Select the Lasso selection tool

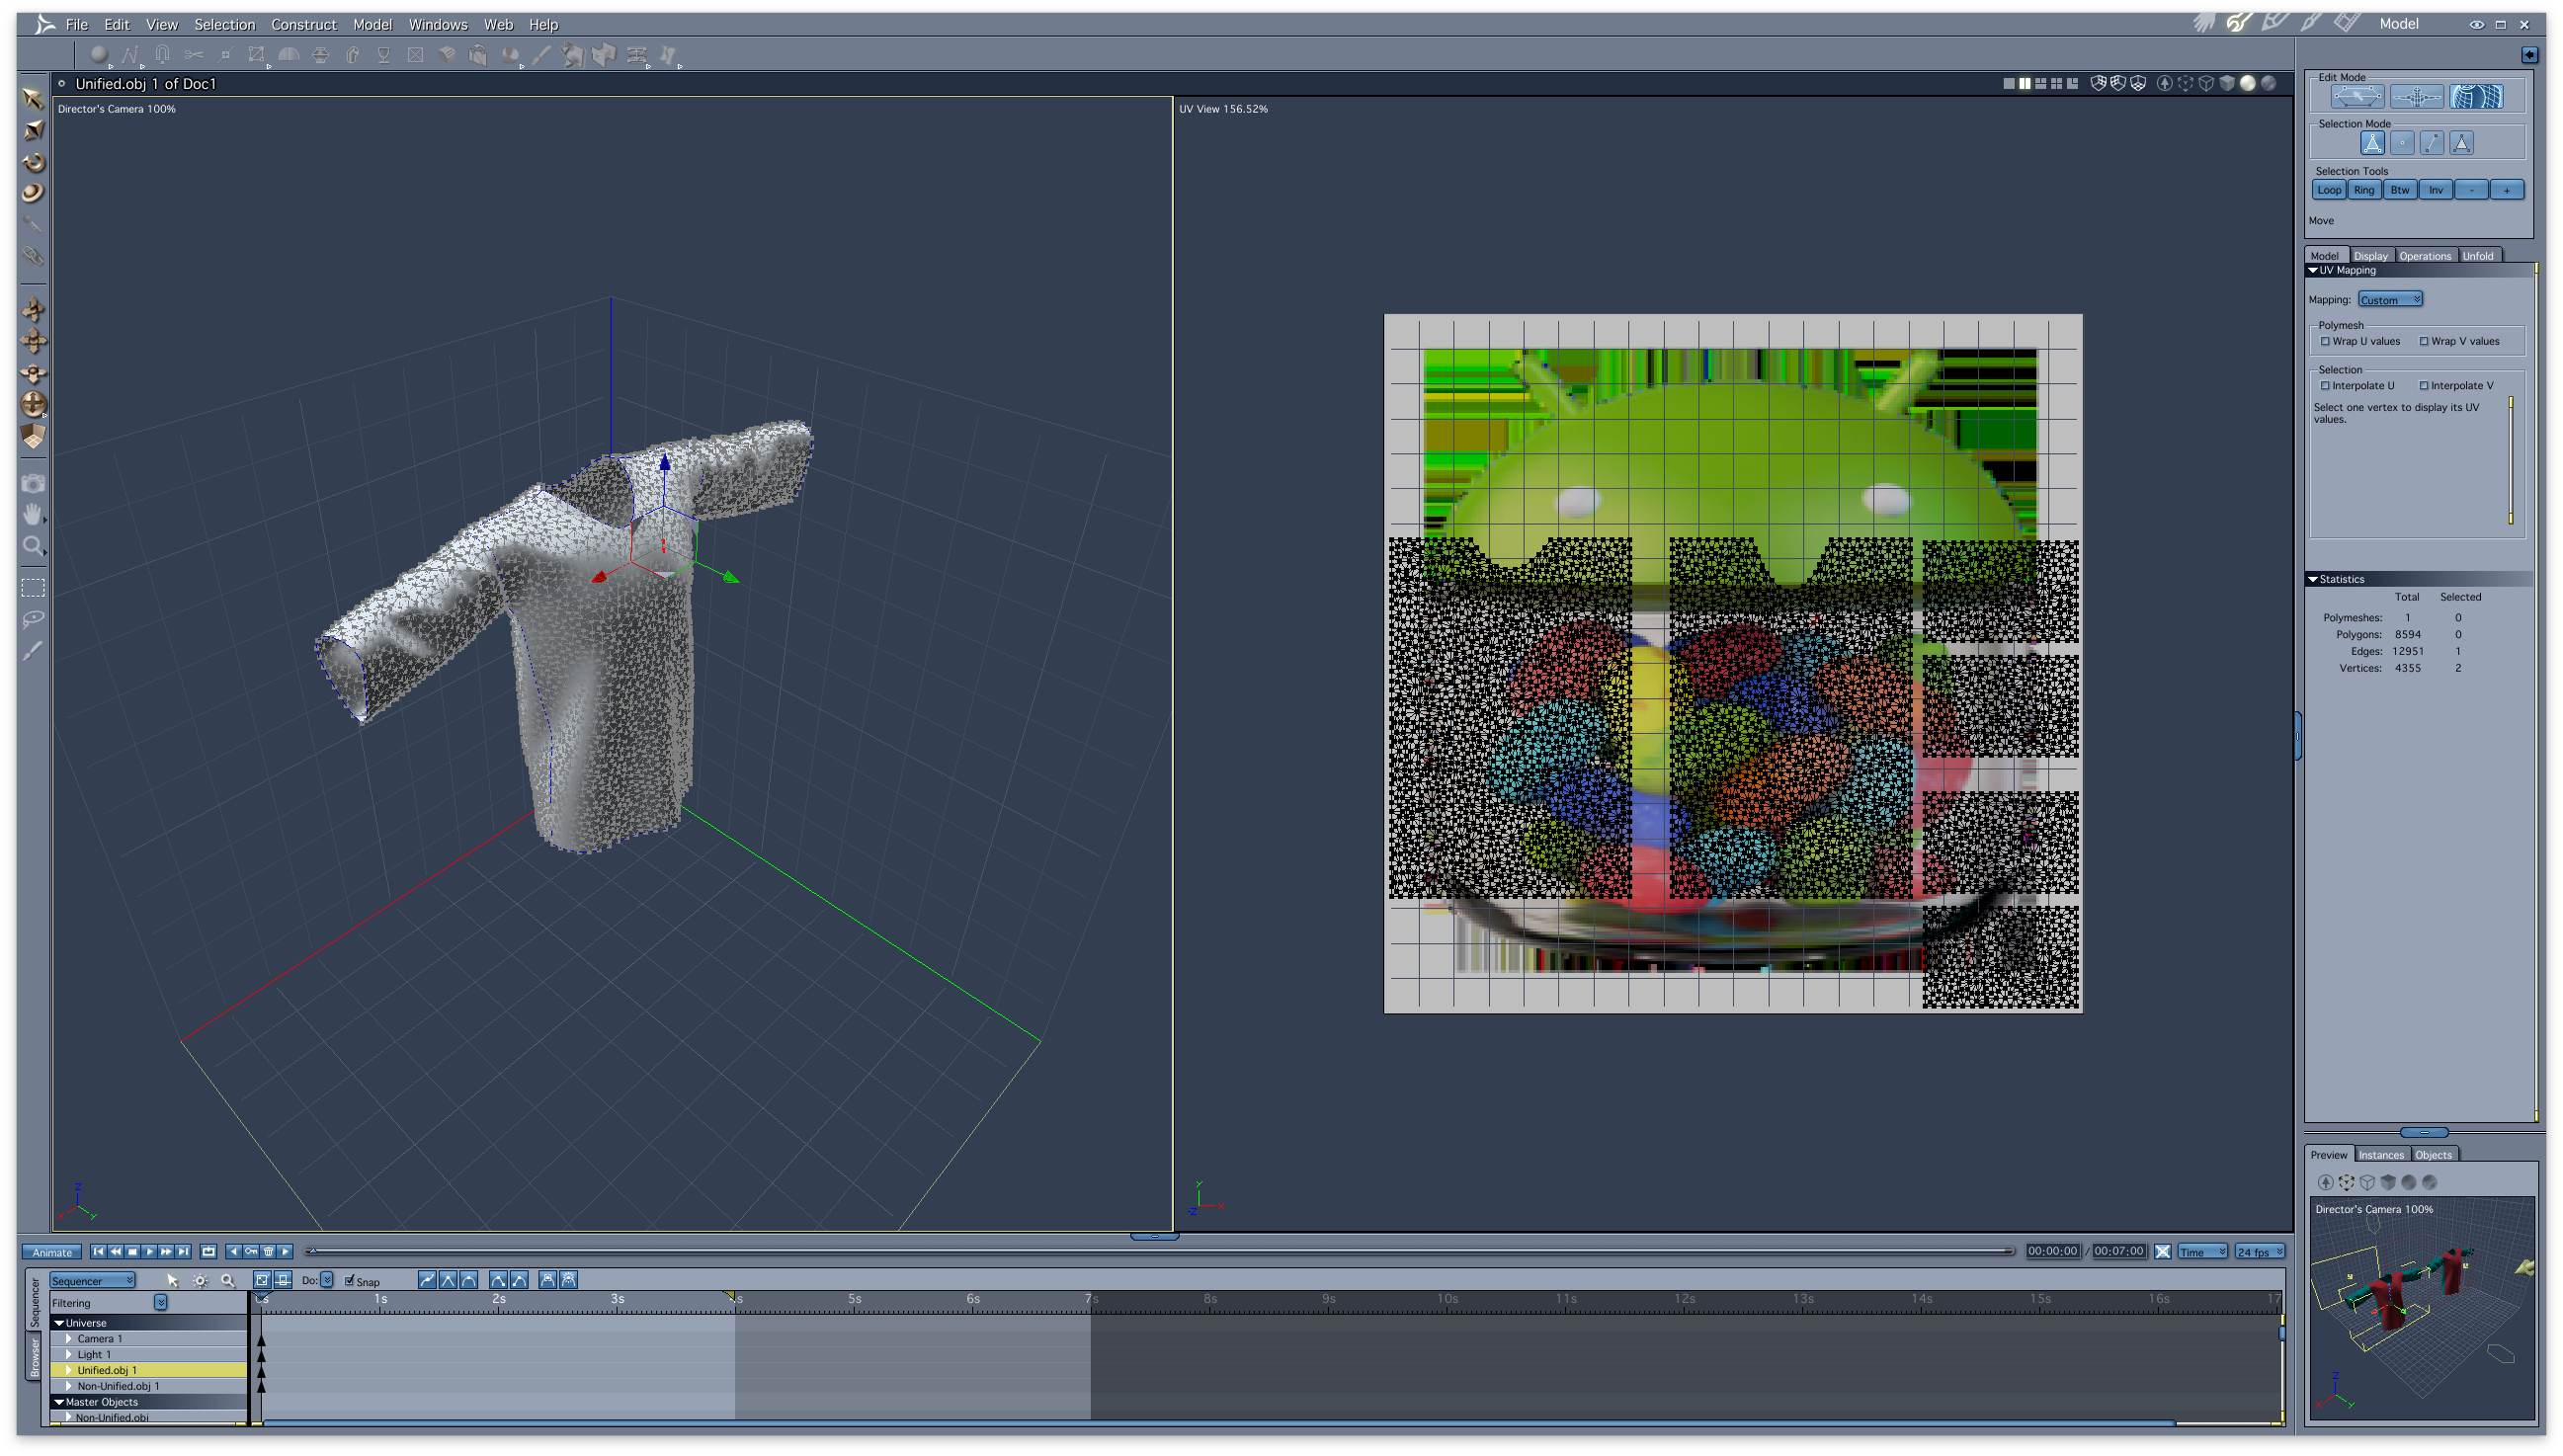tap(34, 617)
